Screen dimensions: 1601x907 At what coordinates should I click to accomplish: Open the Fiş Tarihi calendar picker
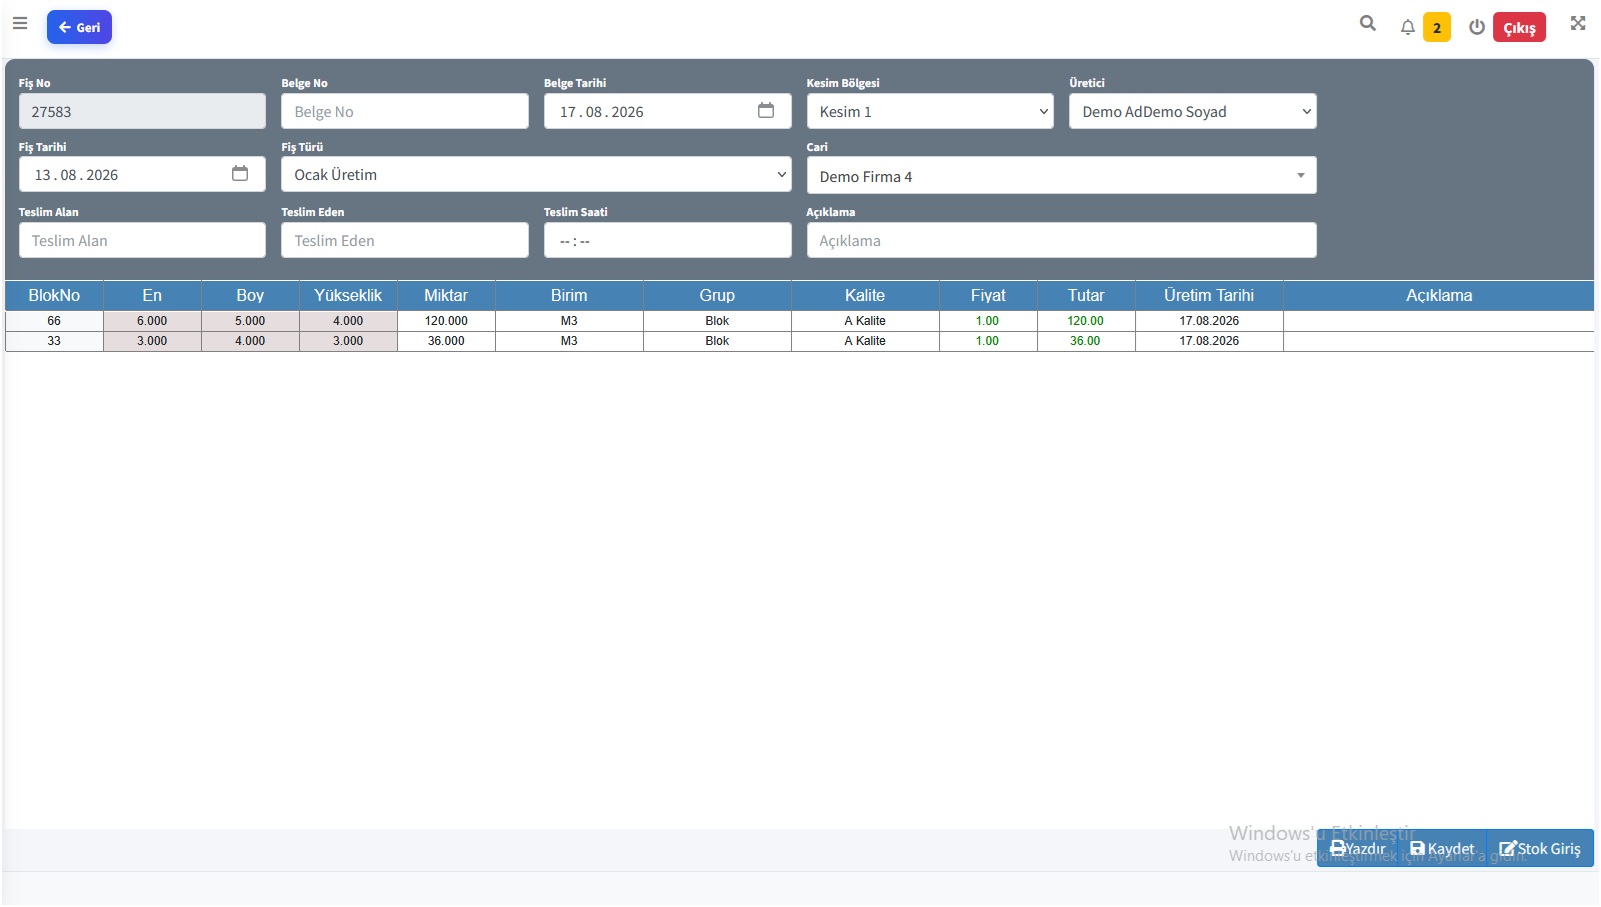pyautogui.click(x=240, y=173)
